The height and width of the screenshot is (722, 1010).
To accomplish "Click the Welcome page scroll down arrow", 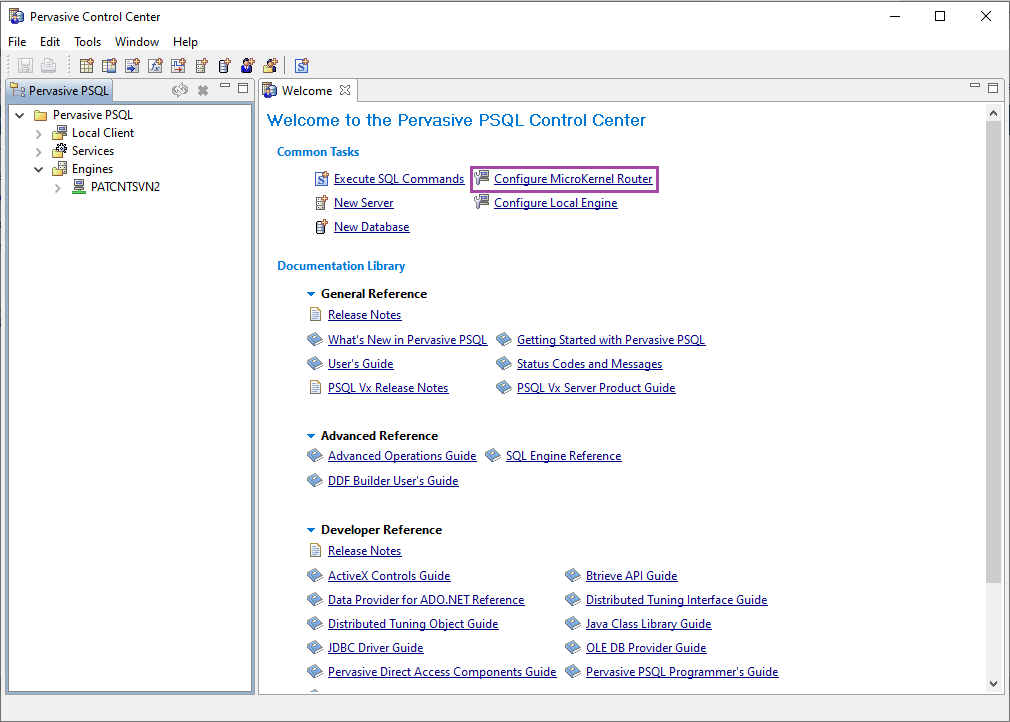I will click(993, 684).
